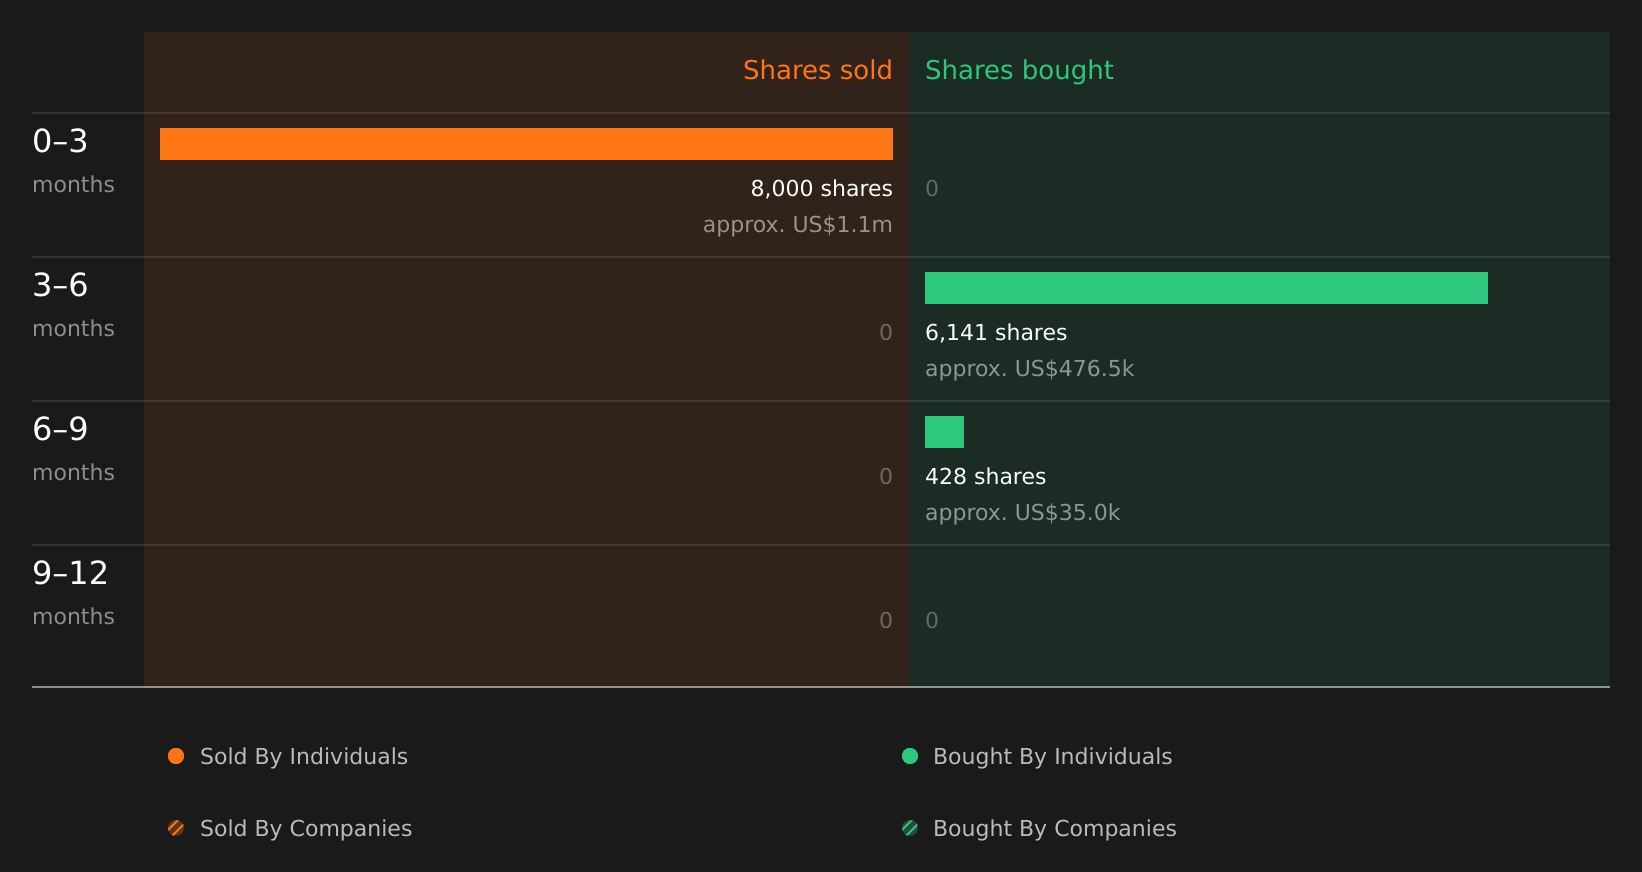Click the green Bought By Individuals legend dot
The height and width of the screenshot is (872, 1642).
910,756
